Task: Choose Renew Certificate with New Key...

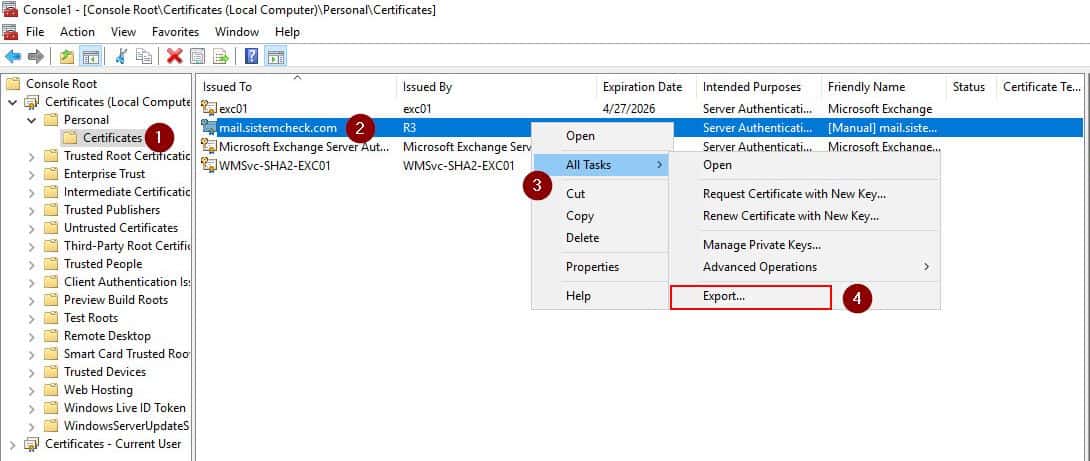Action: coord(804,216)
